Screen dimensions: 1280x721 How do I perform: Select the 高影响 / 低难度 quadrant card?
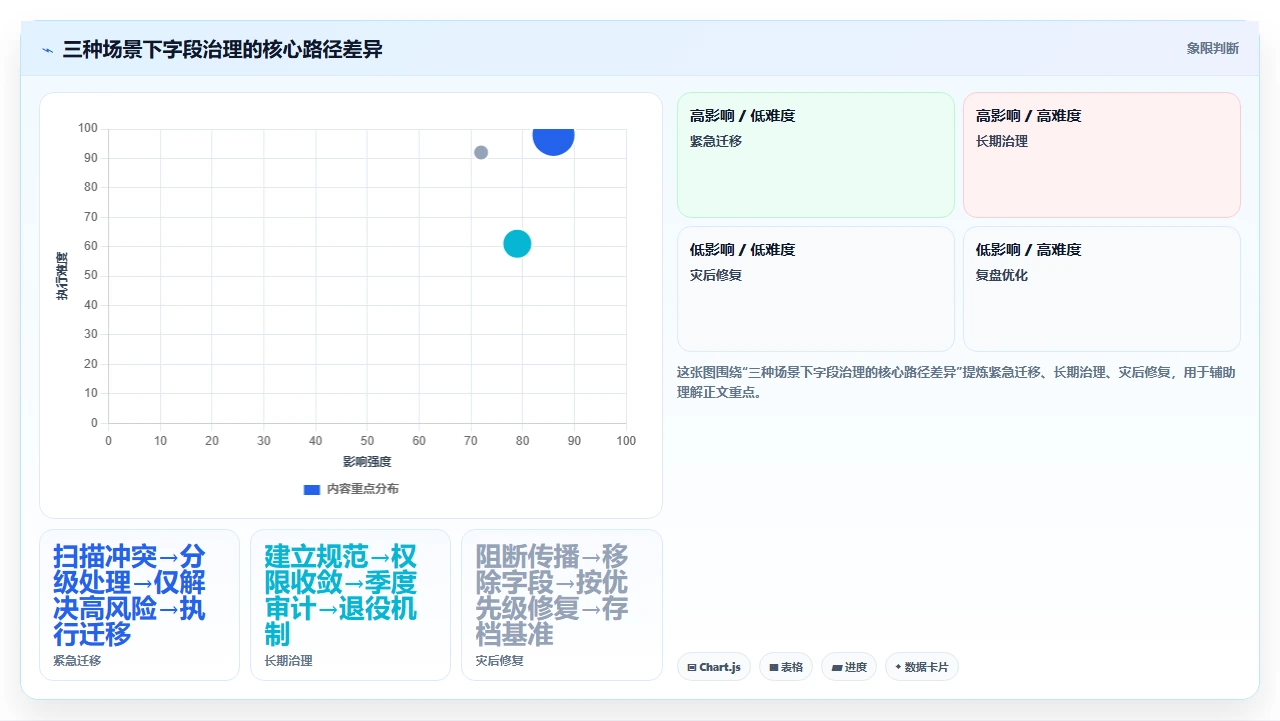(x=816, y=155)
